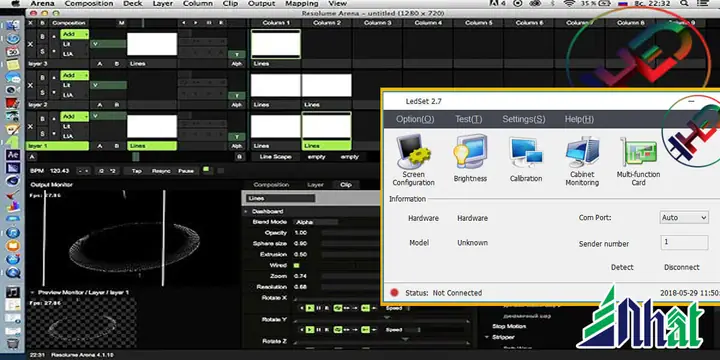Viewport: 720px width, 360px height.
Task: Open the Mapping menu in the menu bar
Action: click(x=302, y=4)
